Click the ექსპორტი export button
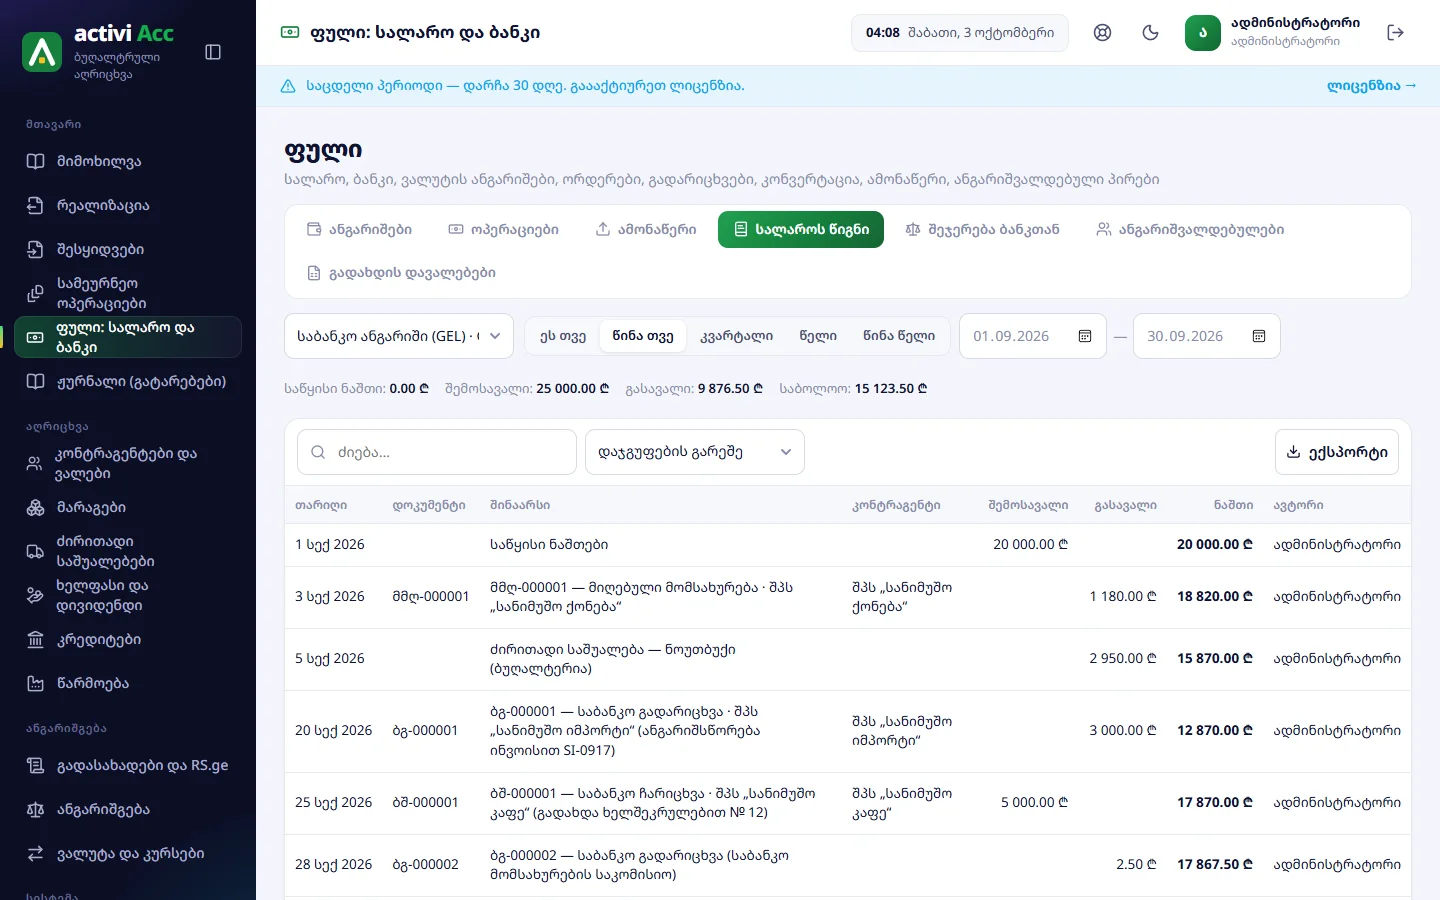This screenshot has width=1440, height=900. 1337,452
